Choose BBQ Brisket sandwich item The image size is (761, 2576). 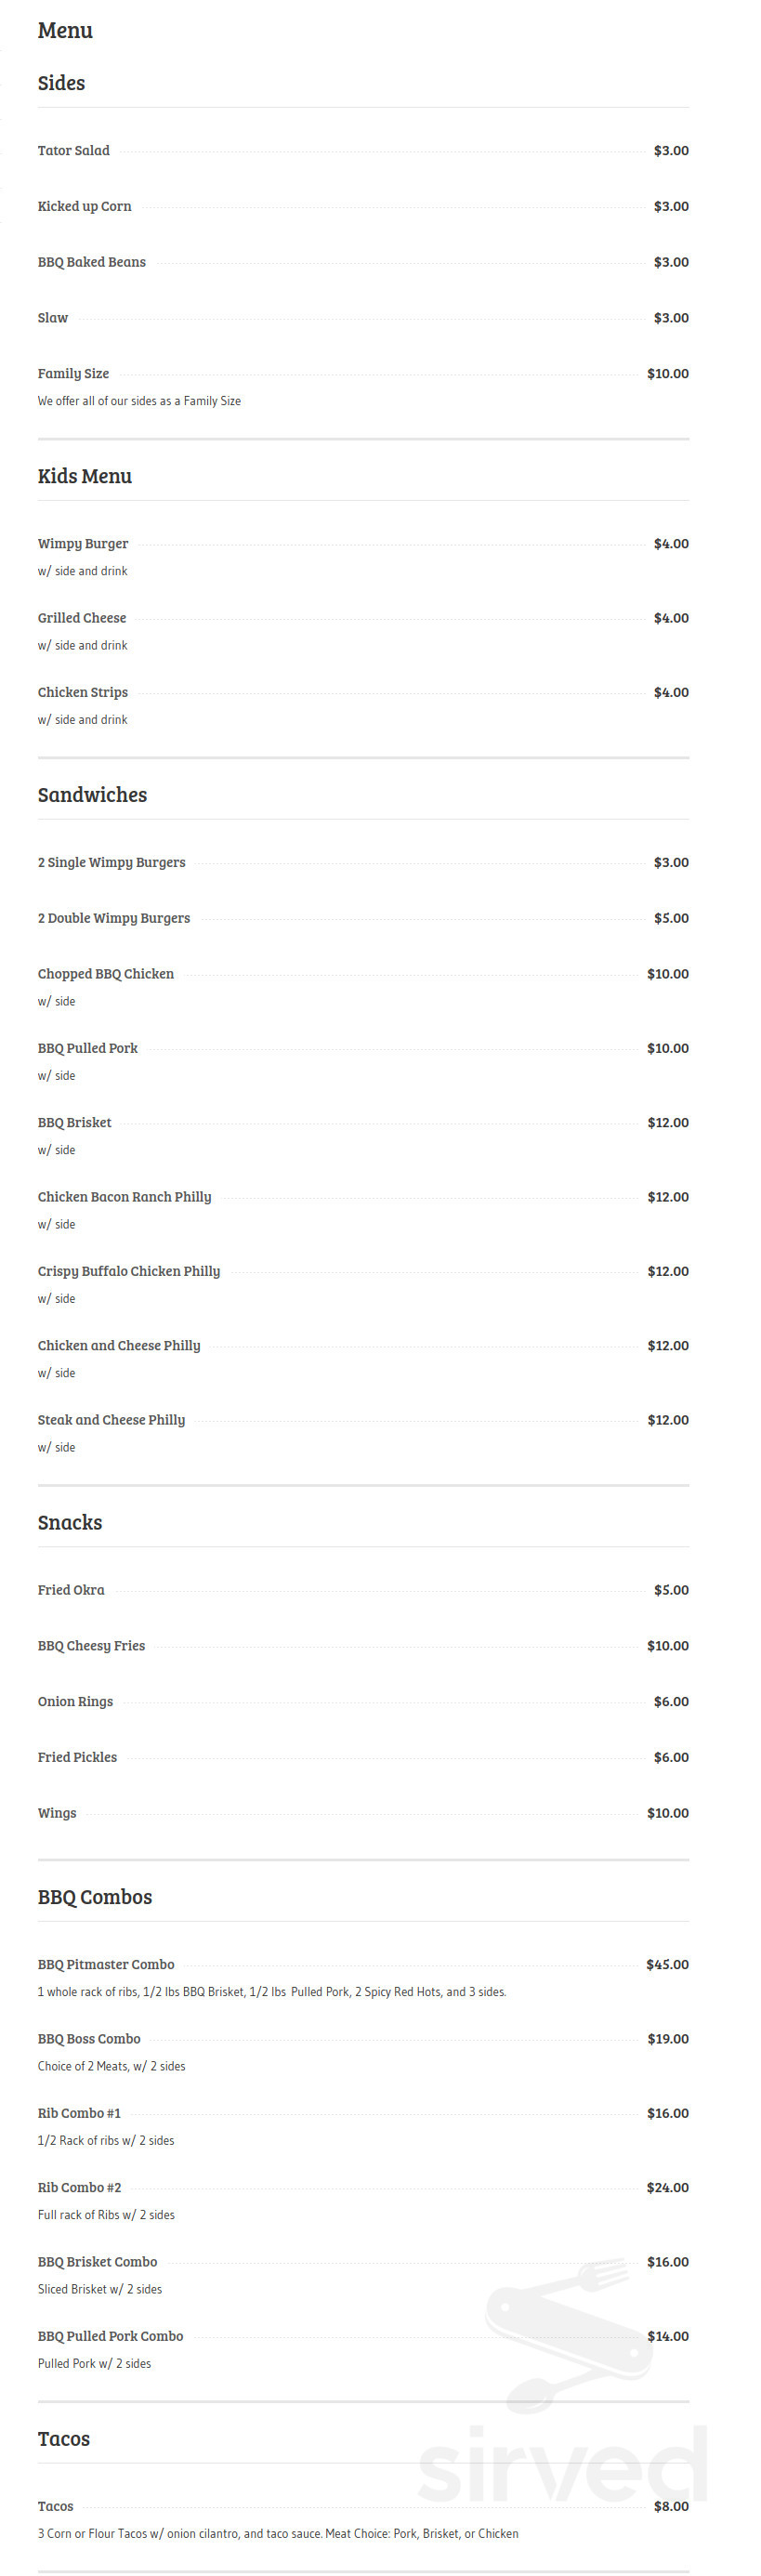click(x=75, y=1123)
